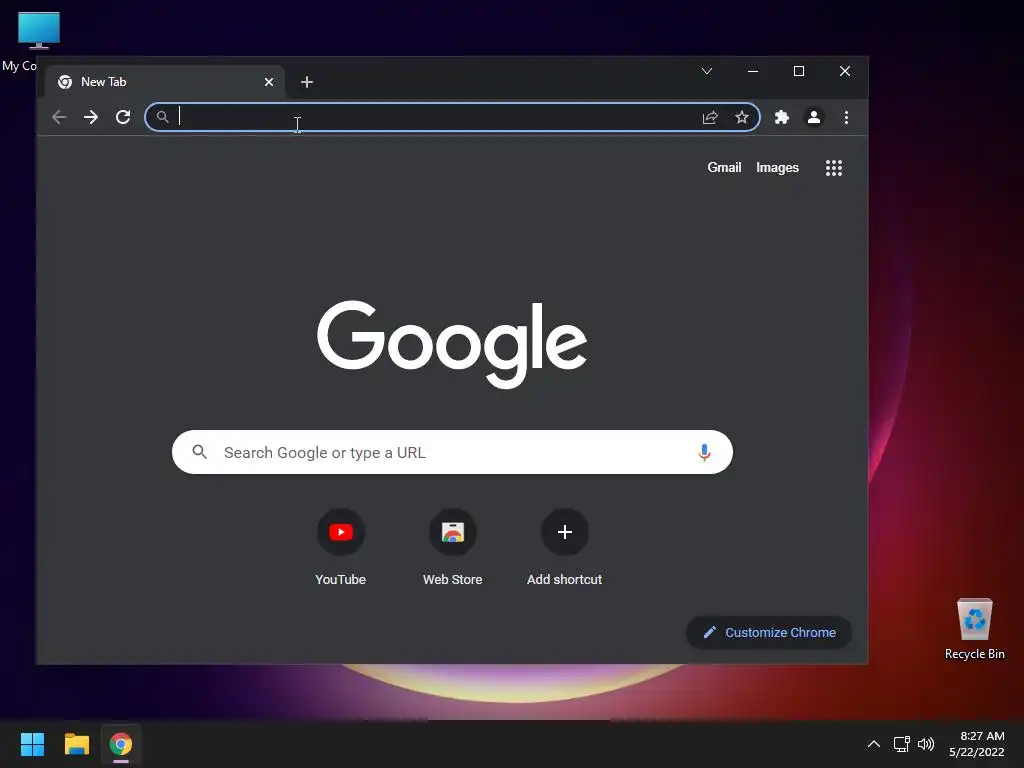
Task: Open File Explorer from taskbar
Action: pyautogui.click(x=76, y=744)
